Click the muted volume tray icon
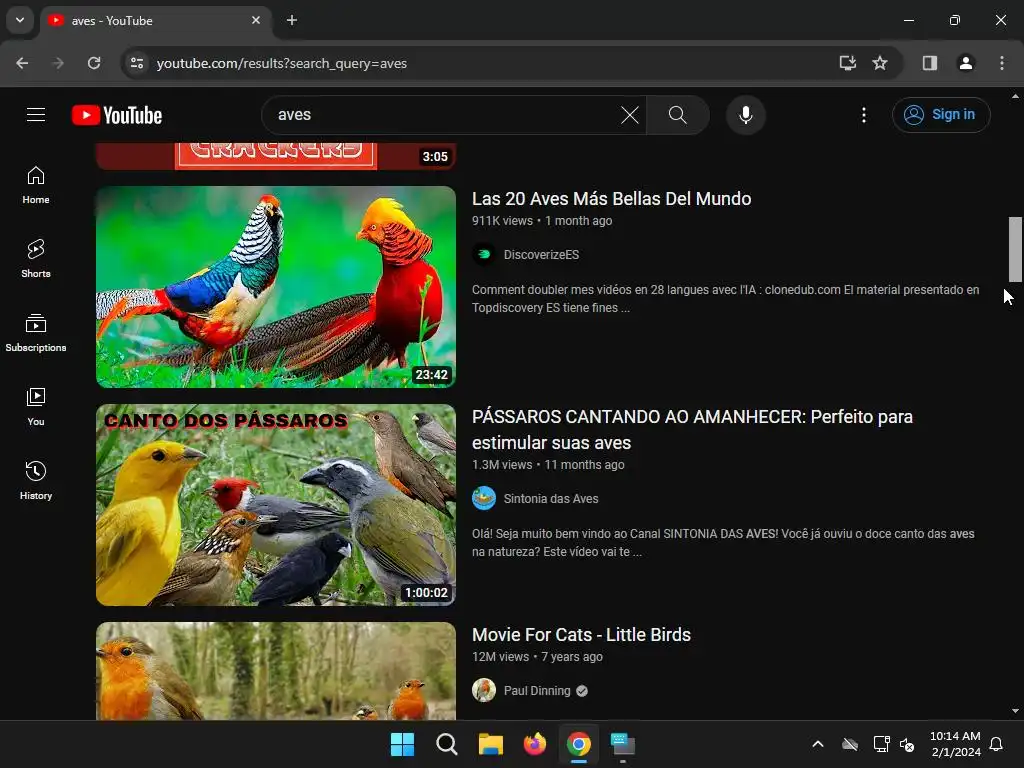 pyautogui.click(x=907, y=744)
